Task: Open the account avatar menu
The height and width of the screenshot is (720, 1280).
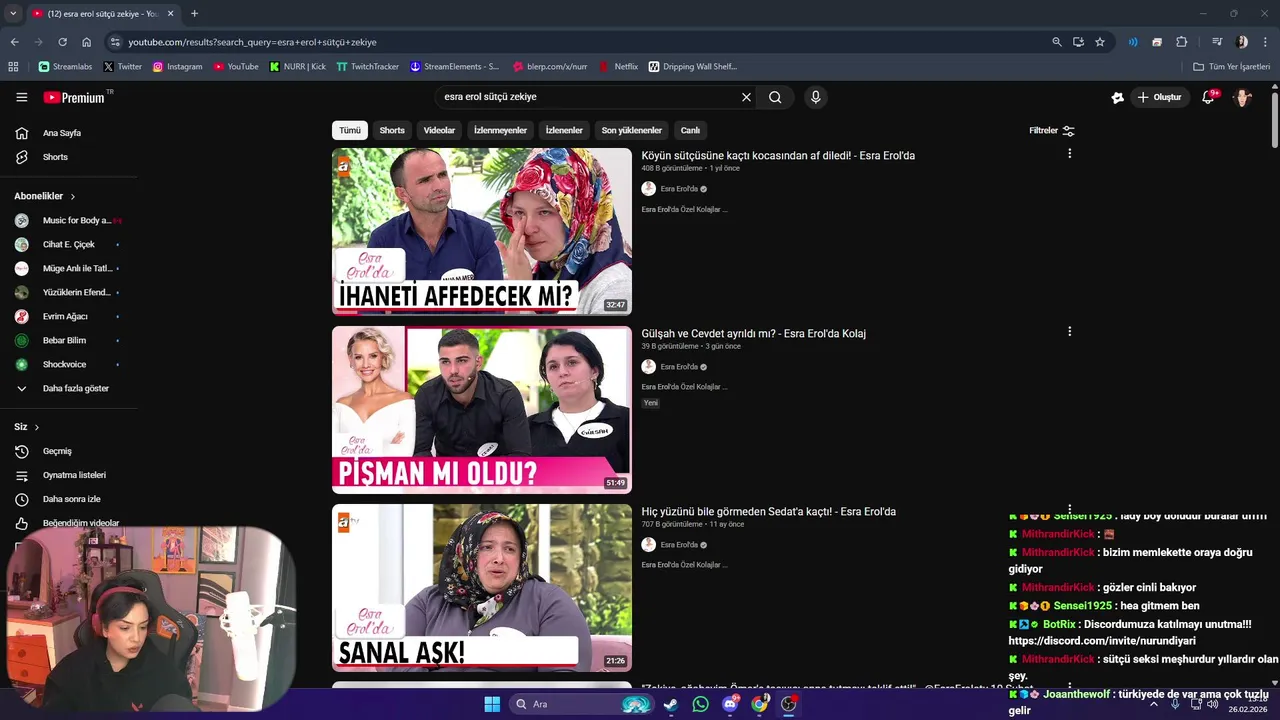Action: point(1242,97)
